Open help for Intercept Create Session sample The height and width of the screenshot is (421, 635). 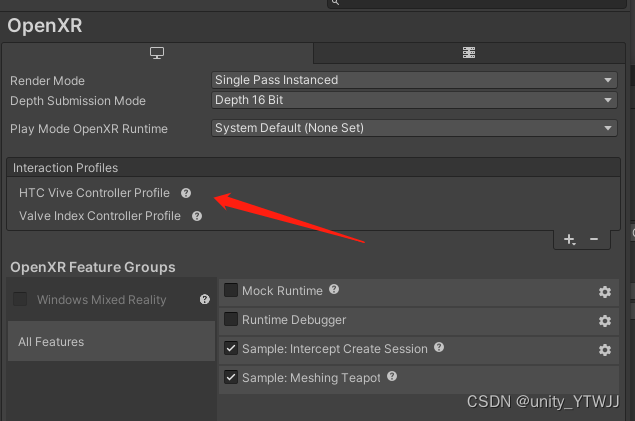point(439,348)
